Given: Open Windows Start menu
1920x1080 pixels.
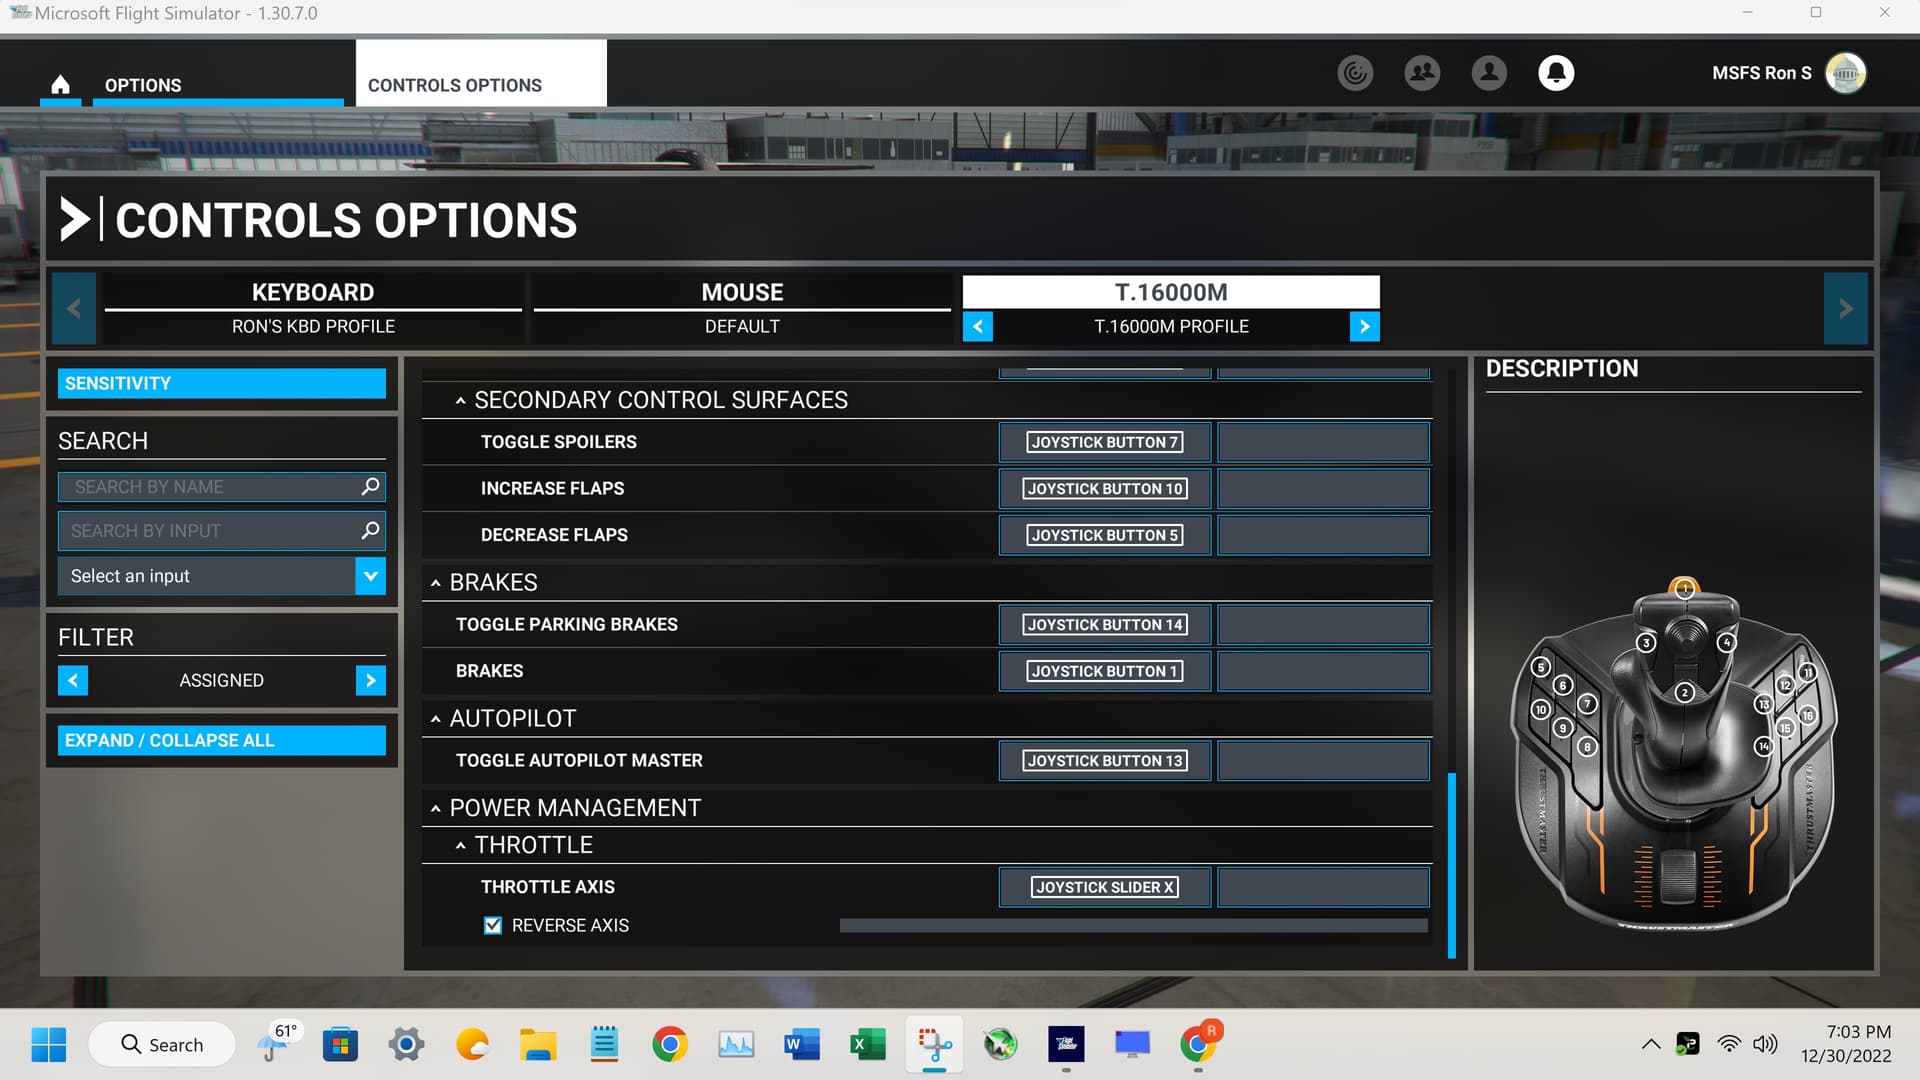Looking at the screenshot, I should [48, 1045].
